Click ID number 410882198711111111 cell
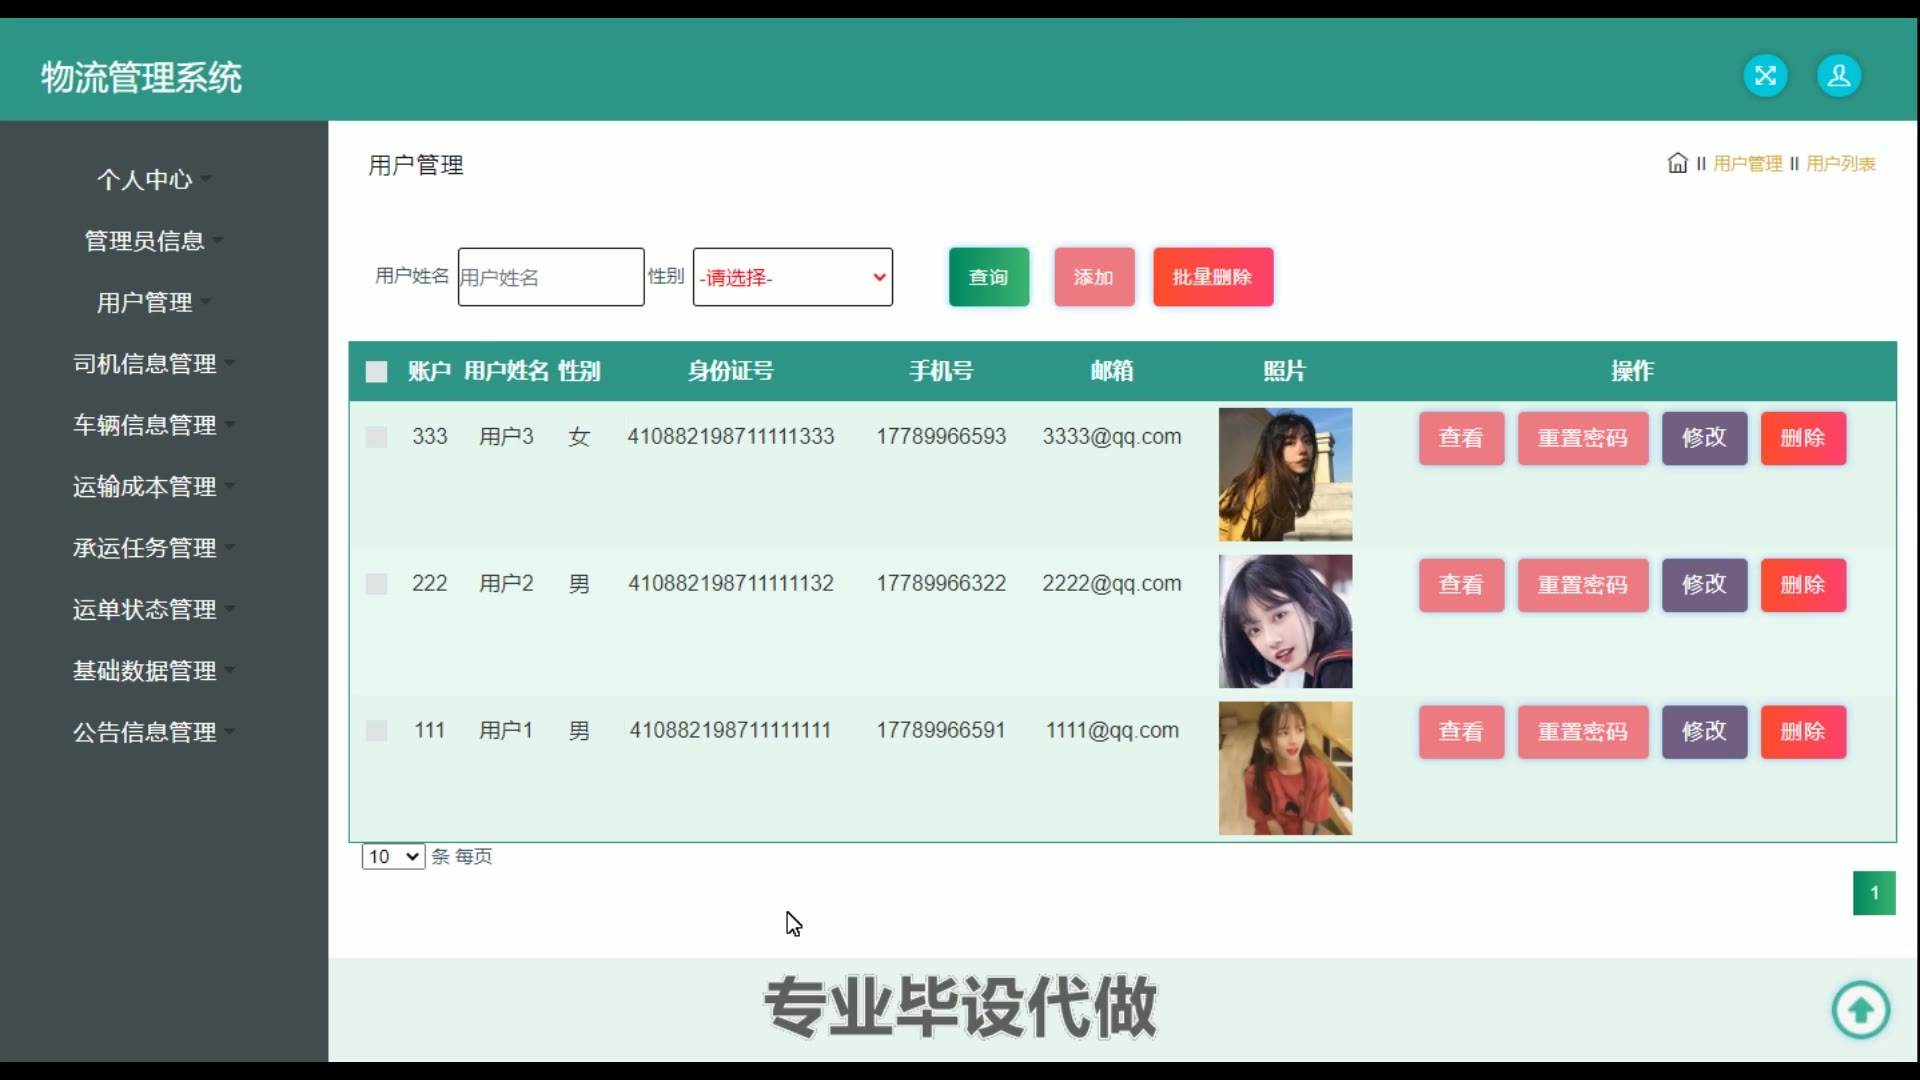The width and height of the screenshot is (1920, 1080). 730,731
